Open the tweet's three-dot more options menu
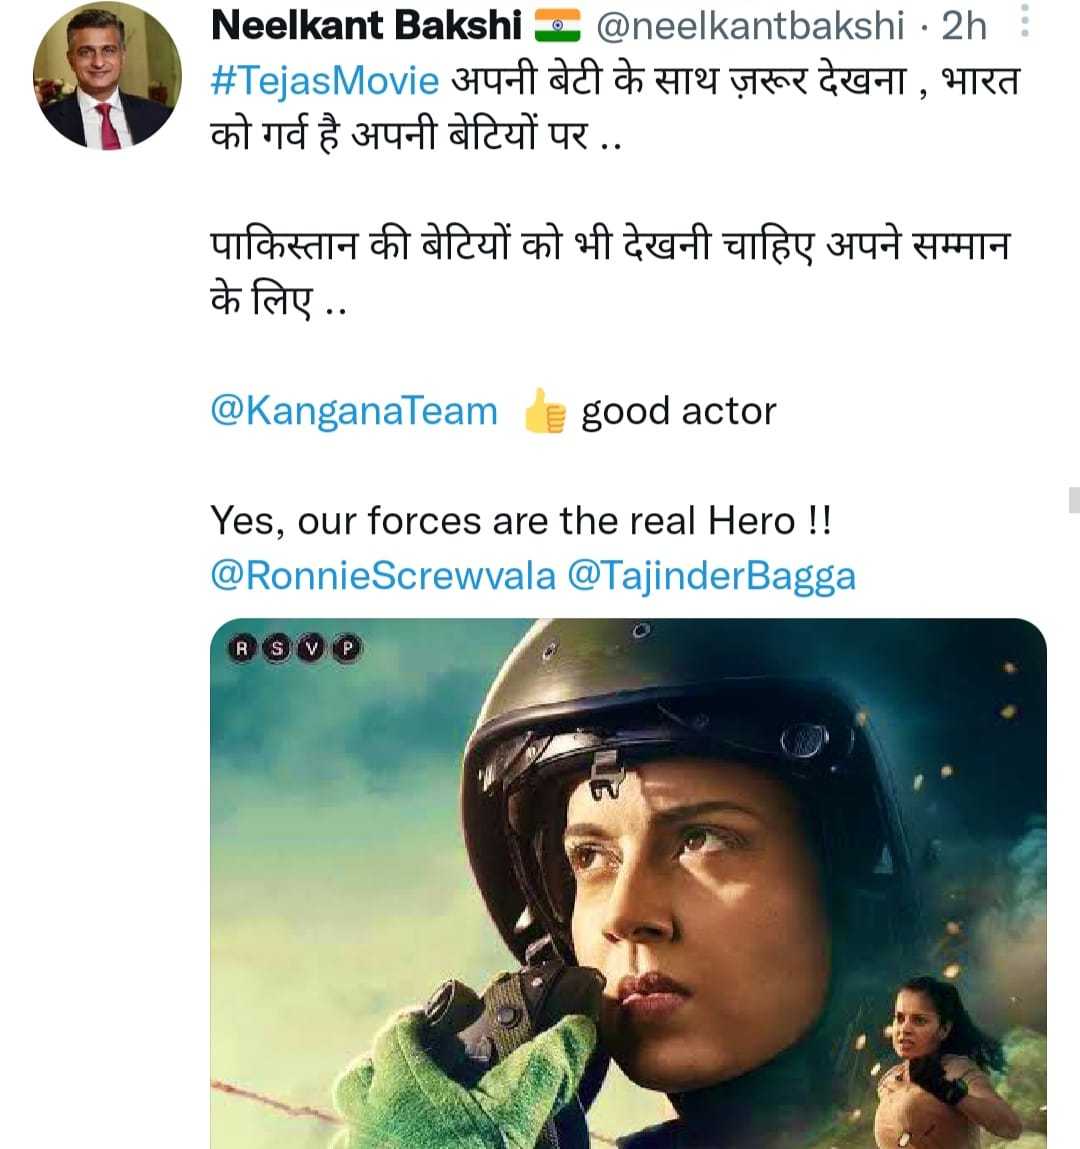The image size is (1080, 1149). [1024, 24]
